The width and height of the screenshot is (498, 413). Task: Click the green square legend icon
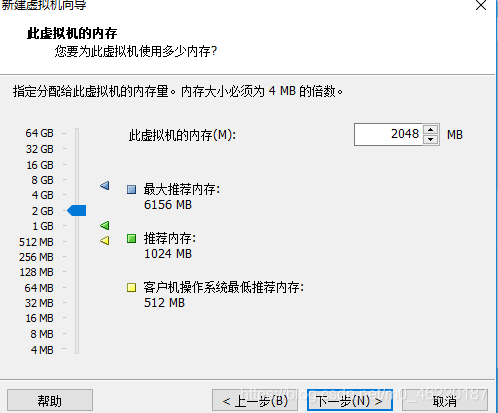(x=132, y=238)
